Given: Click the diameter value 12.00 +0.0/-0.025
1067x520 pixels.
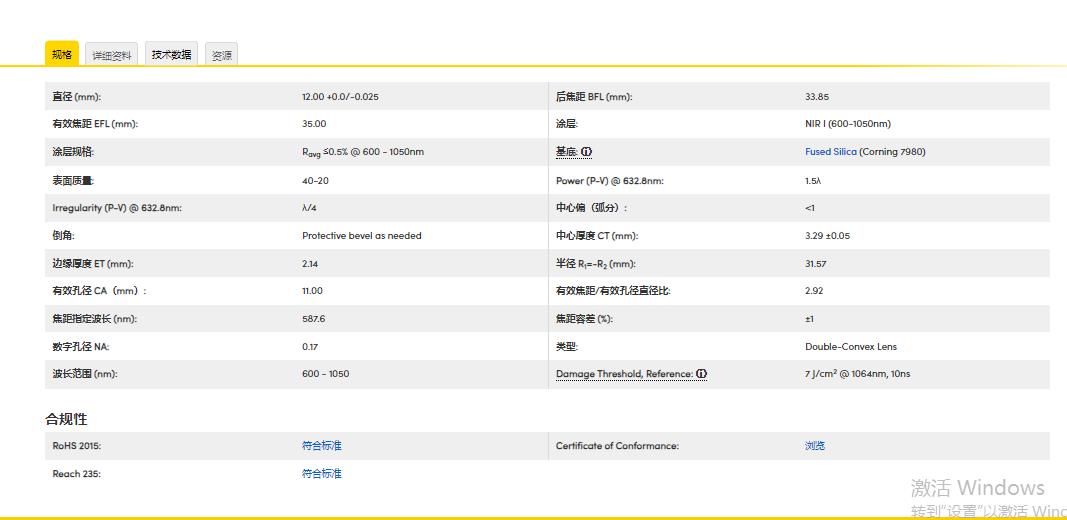Looking at the screenshot, I should tap(340, 97).
